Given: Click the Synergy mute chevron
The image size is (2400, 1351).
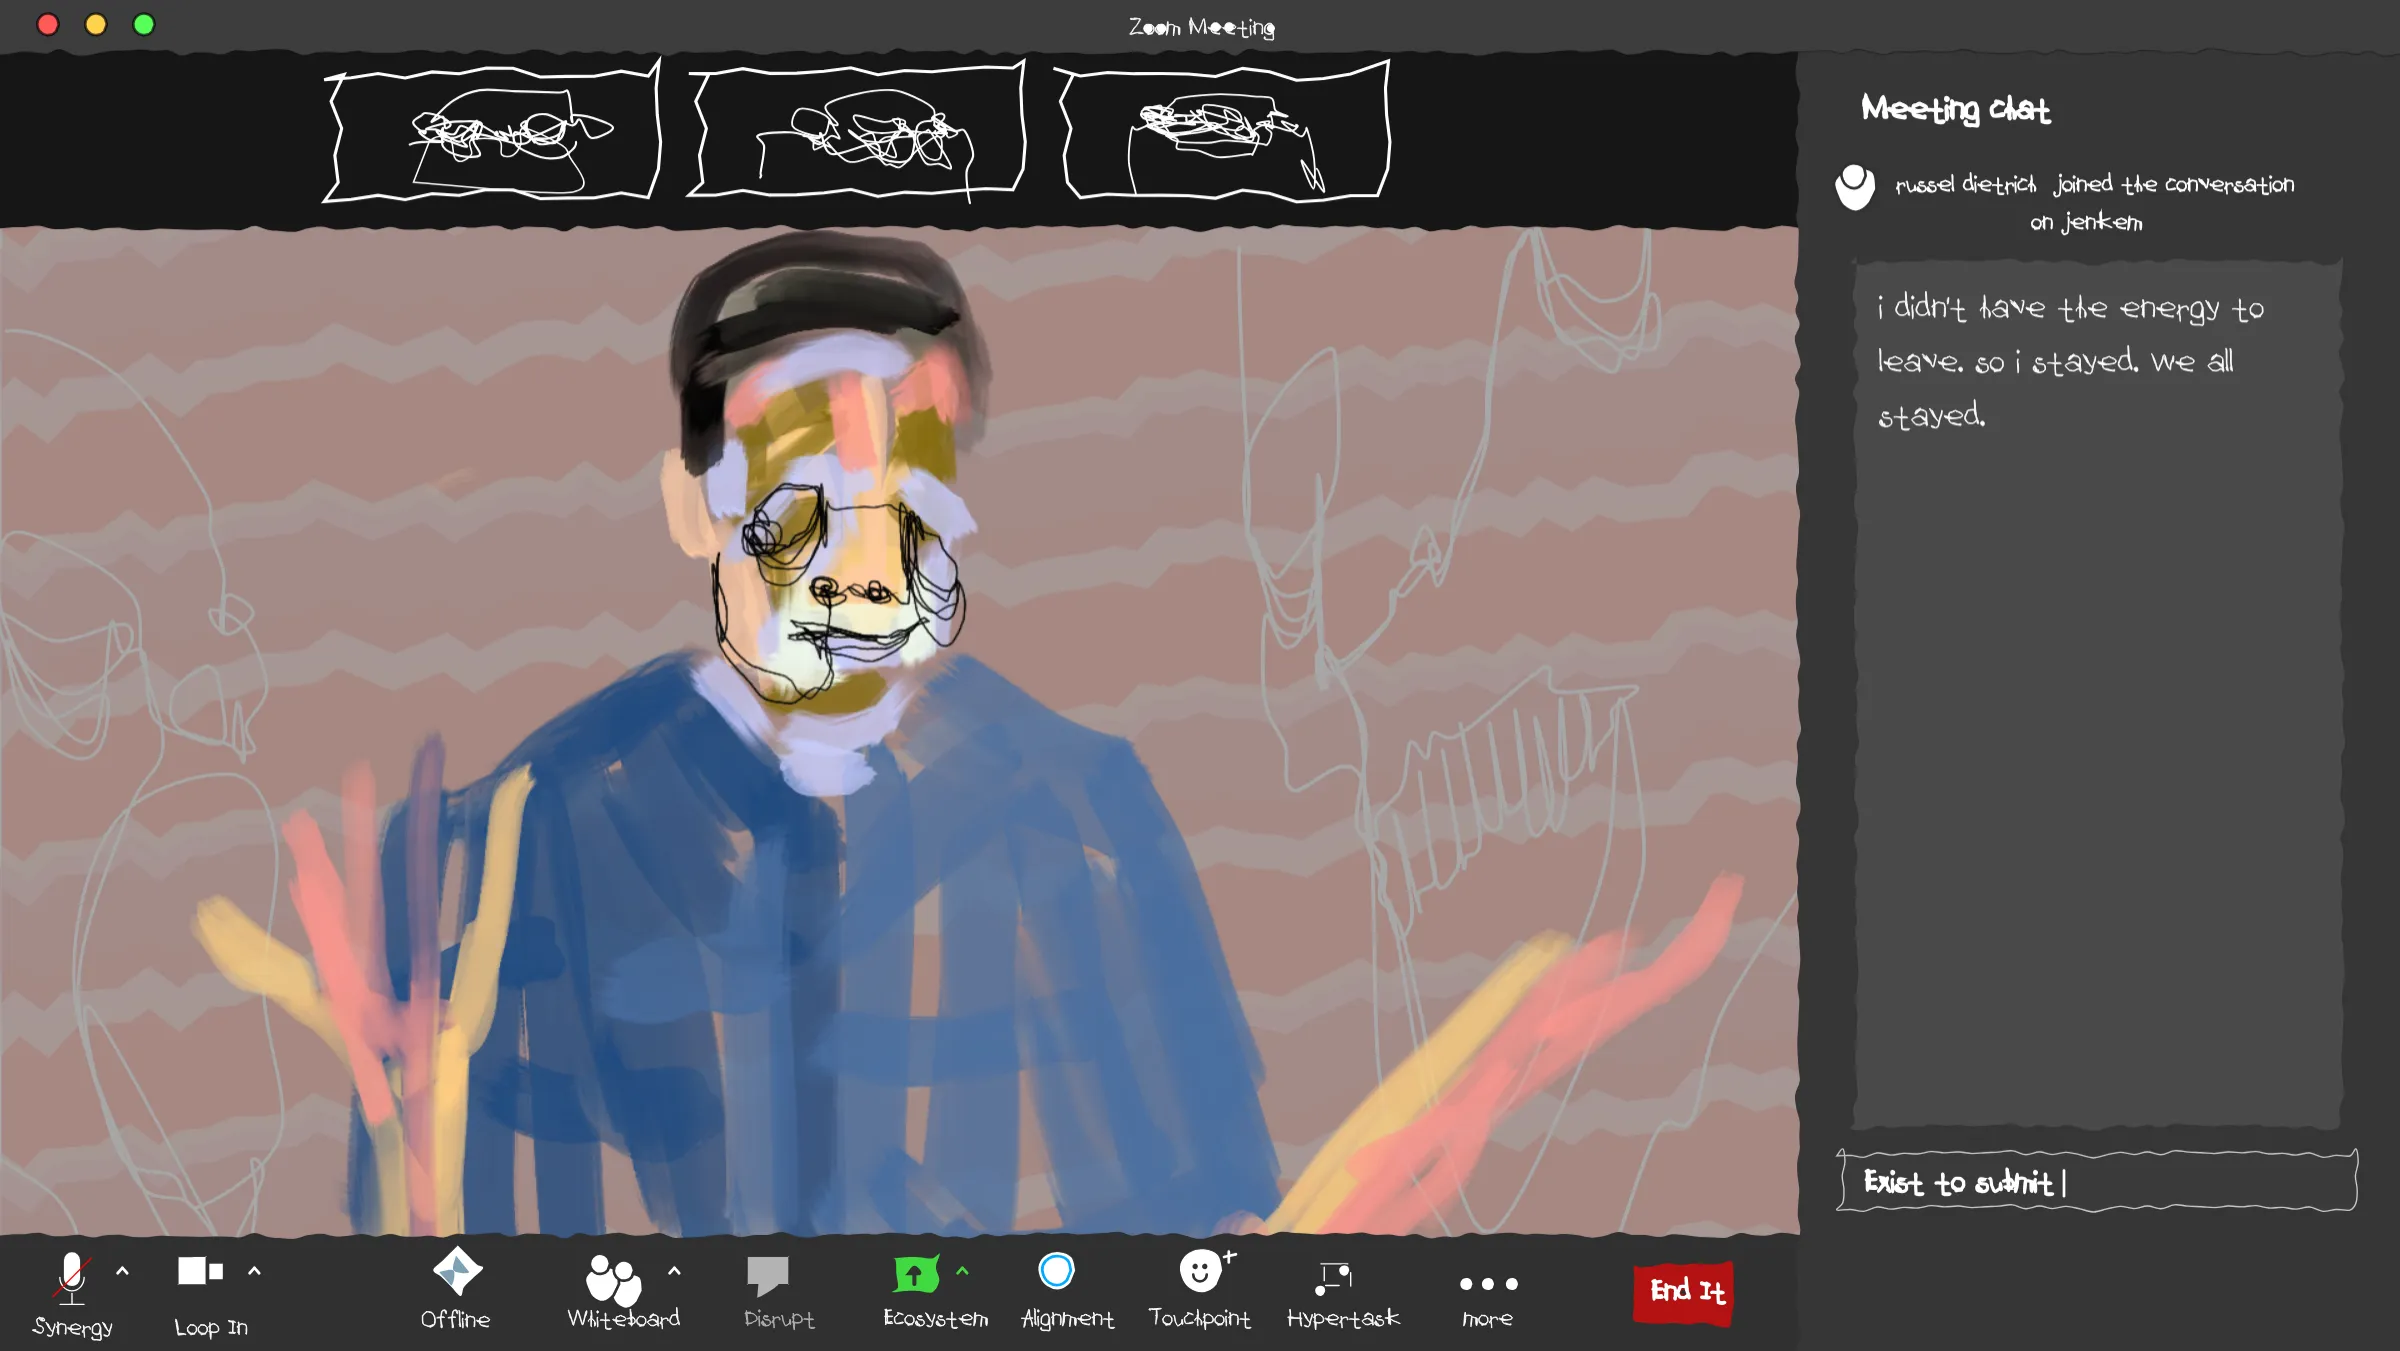Looking at the screenshot, I should click(x=122, y=1271).
